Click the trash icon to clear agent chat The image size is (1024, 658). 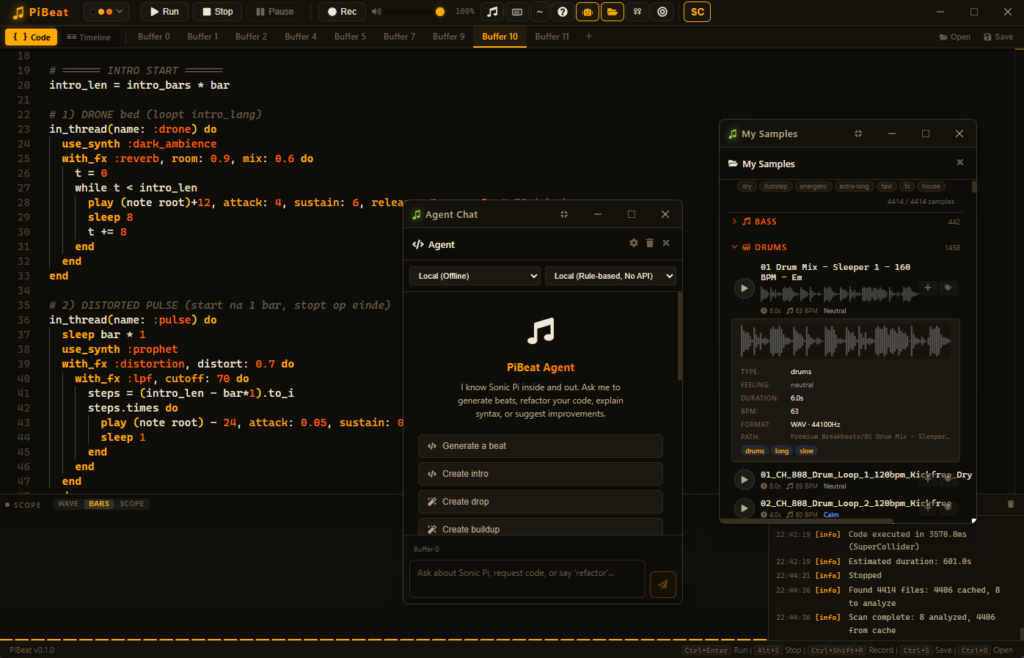[x=649, y=243]
